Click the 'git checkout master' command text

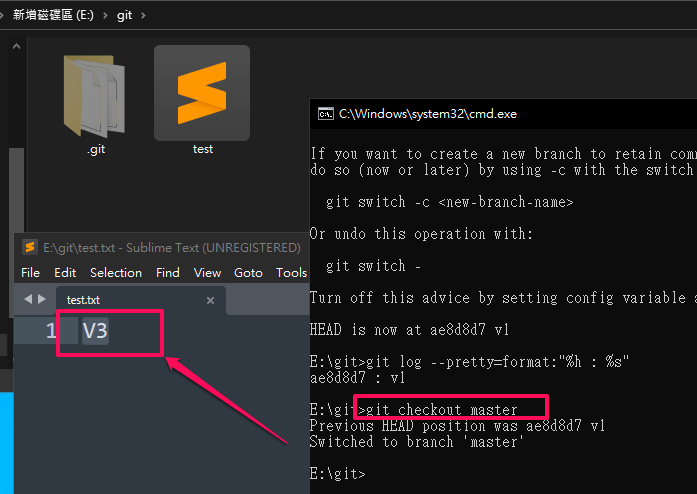click(x=441, y=410)
